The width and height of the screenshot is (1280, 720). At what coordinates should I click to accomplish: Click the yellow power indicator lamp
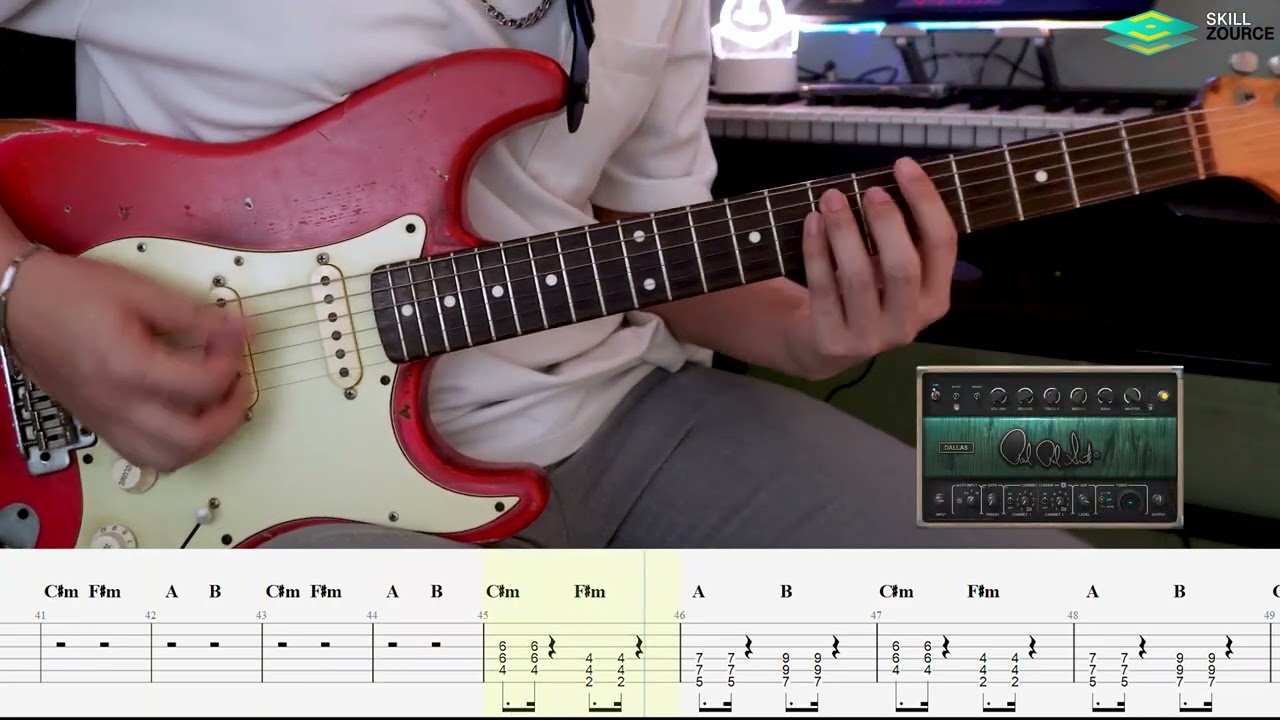pyautogui.click(x=1162, y=396)
